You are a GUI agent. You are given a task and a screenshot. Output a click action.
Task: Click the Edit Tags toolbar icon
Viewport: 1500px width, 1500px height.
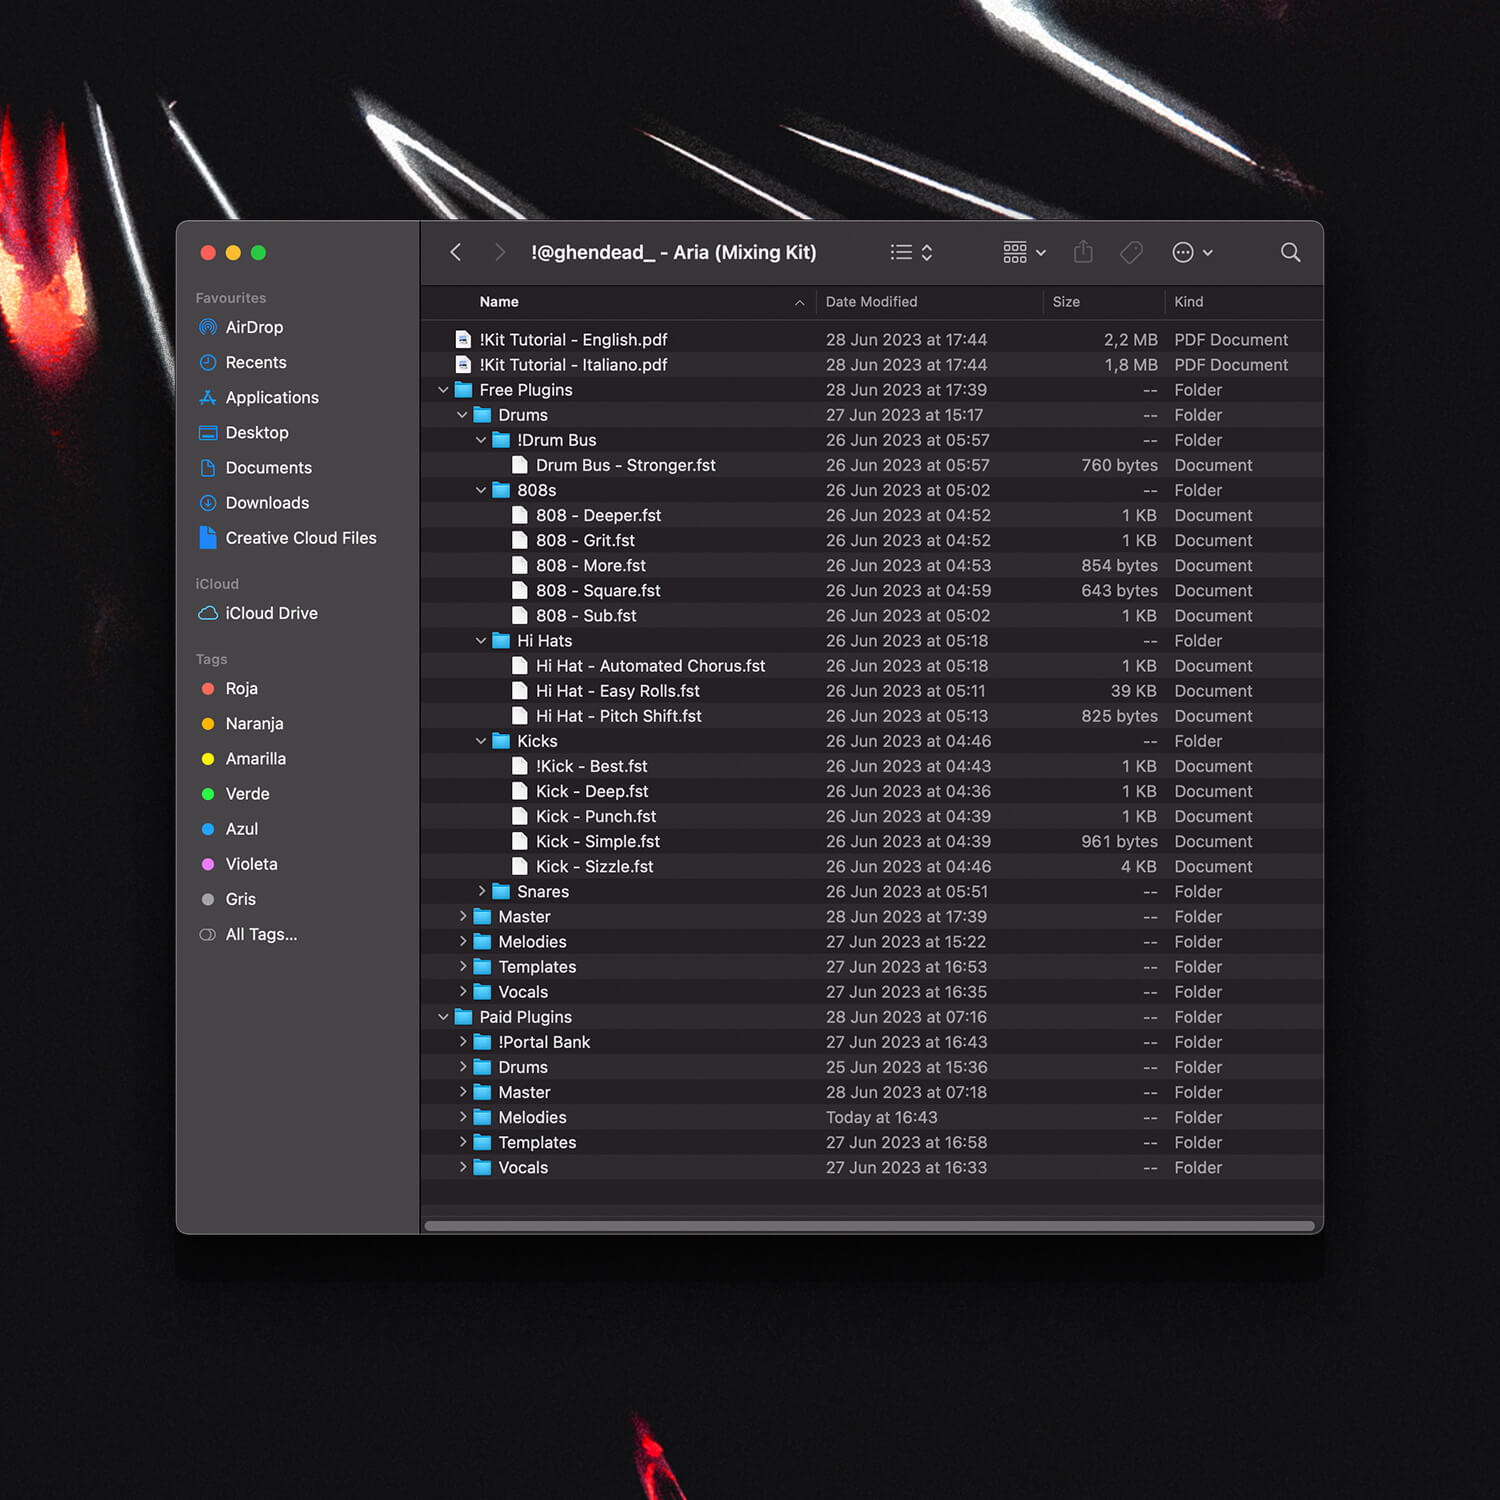(1132, 253)
